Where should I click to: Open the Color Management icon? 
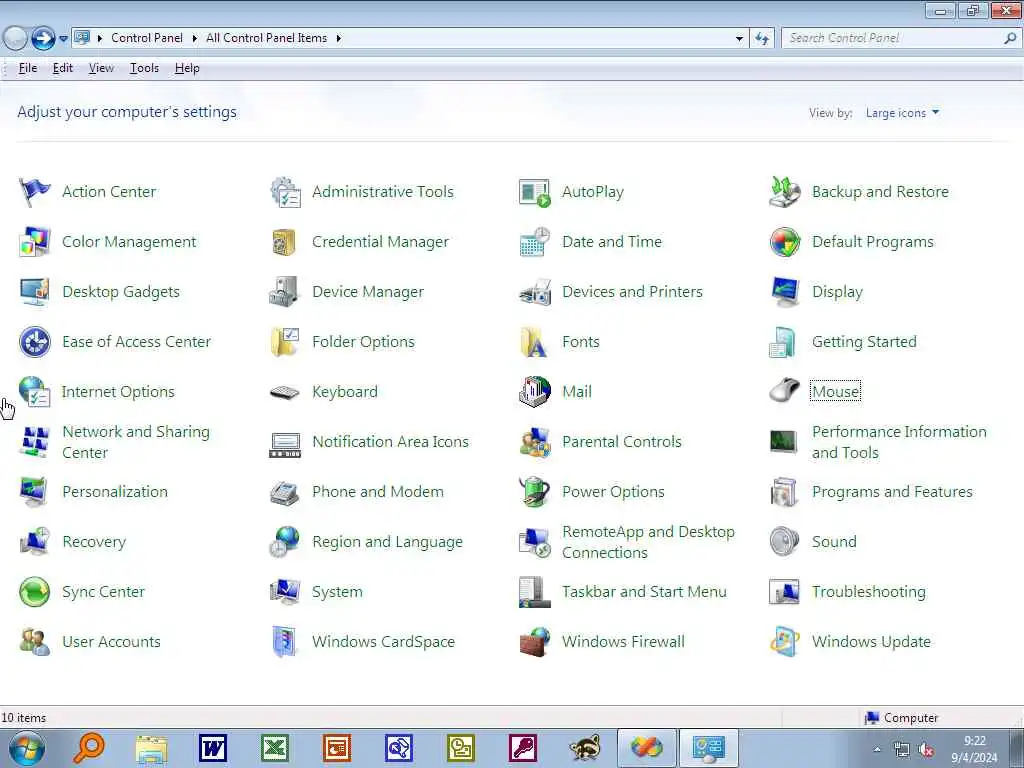35,242
